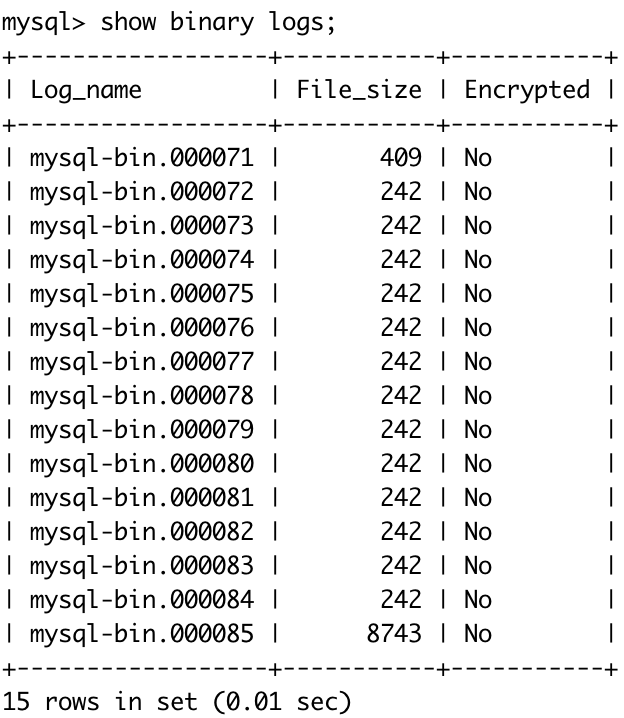Click the mysql> prompt
This screenshot has width=624, height=718.
(x=44, y=23)
